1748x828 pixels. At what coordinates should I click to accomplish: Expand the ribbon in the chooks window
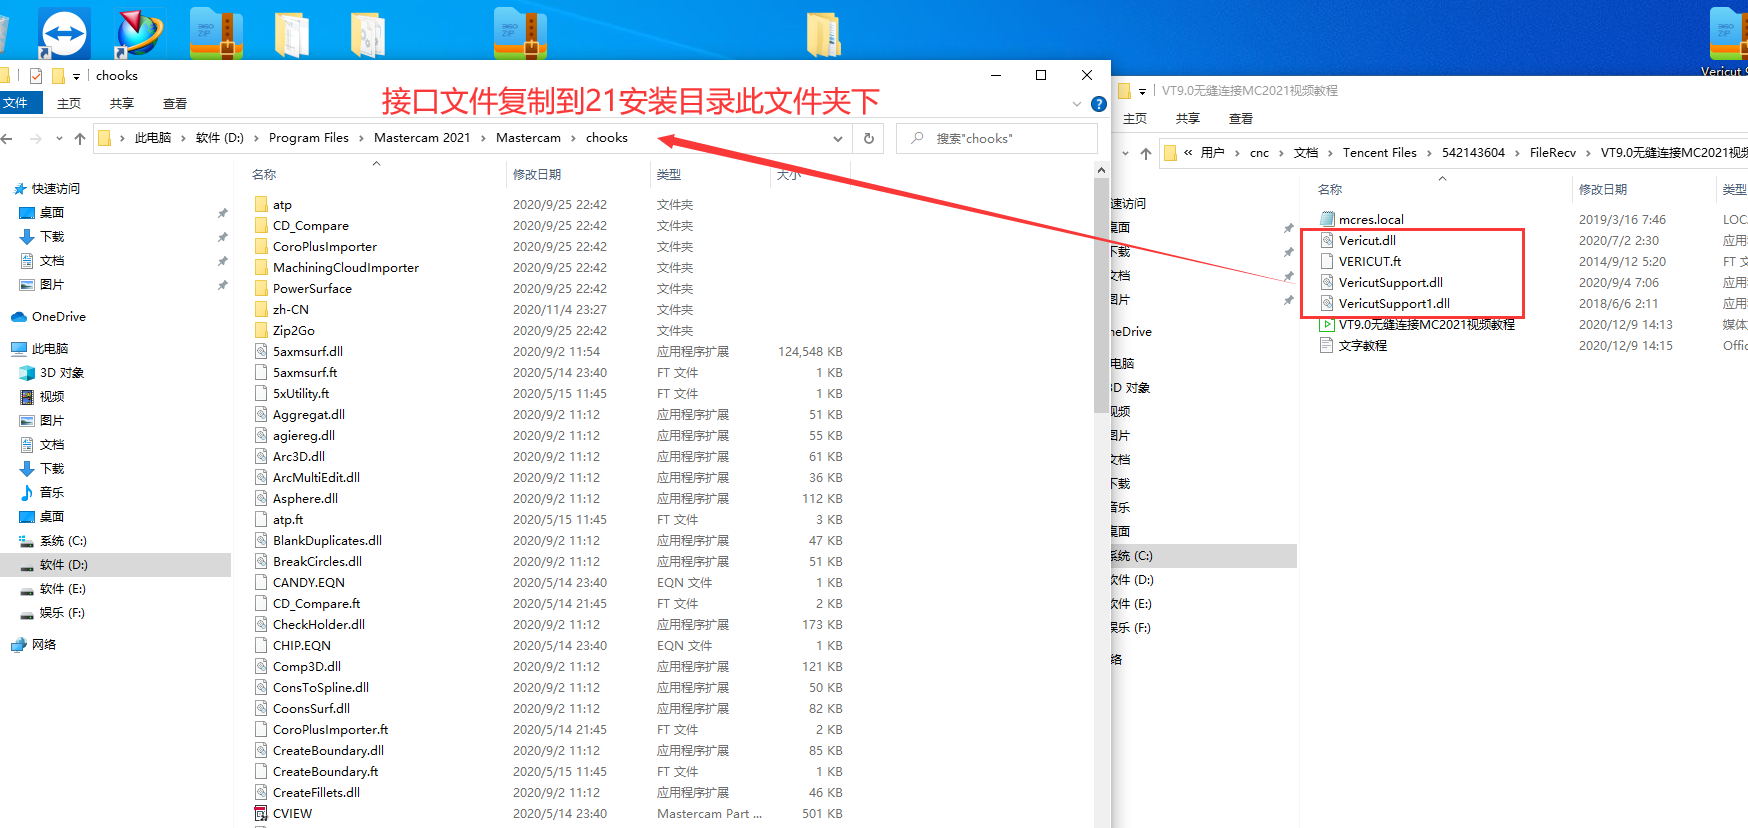point(1077,104)
